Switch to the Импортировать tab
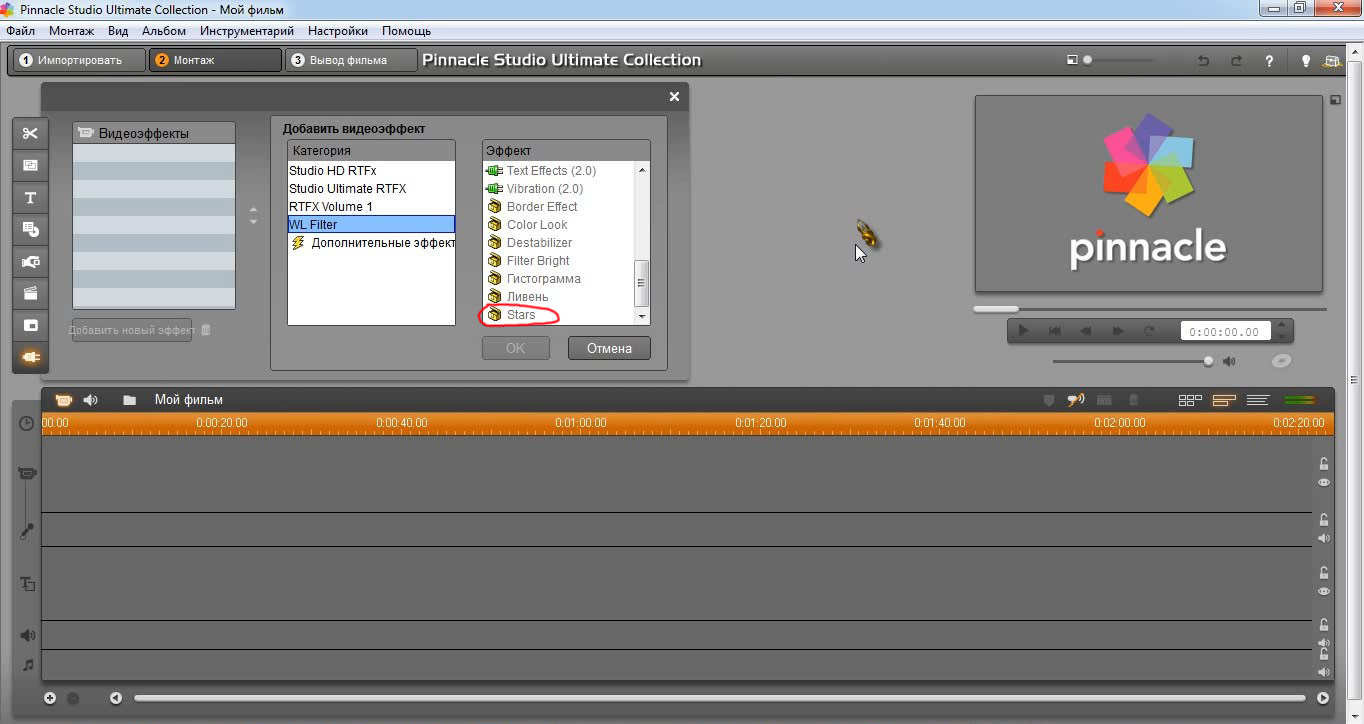The height and width of the screenshot is (724, 1364). (78, 60)
